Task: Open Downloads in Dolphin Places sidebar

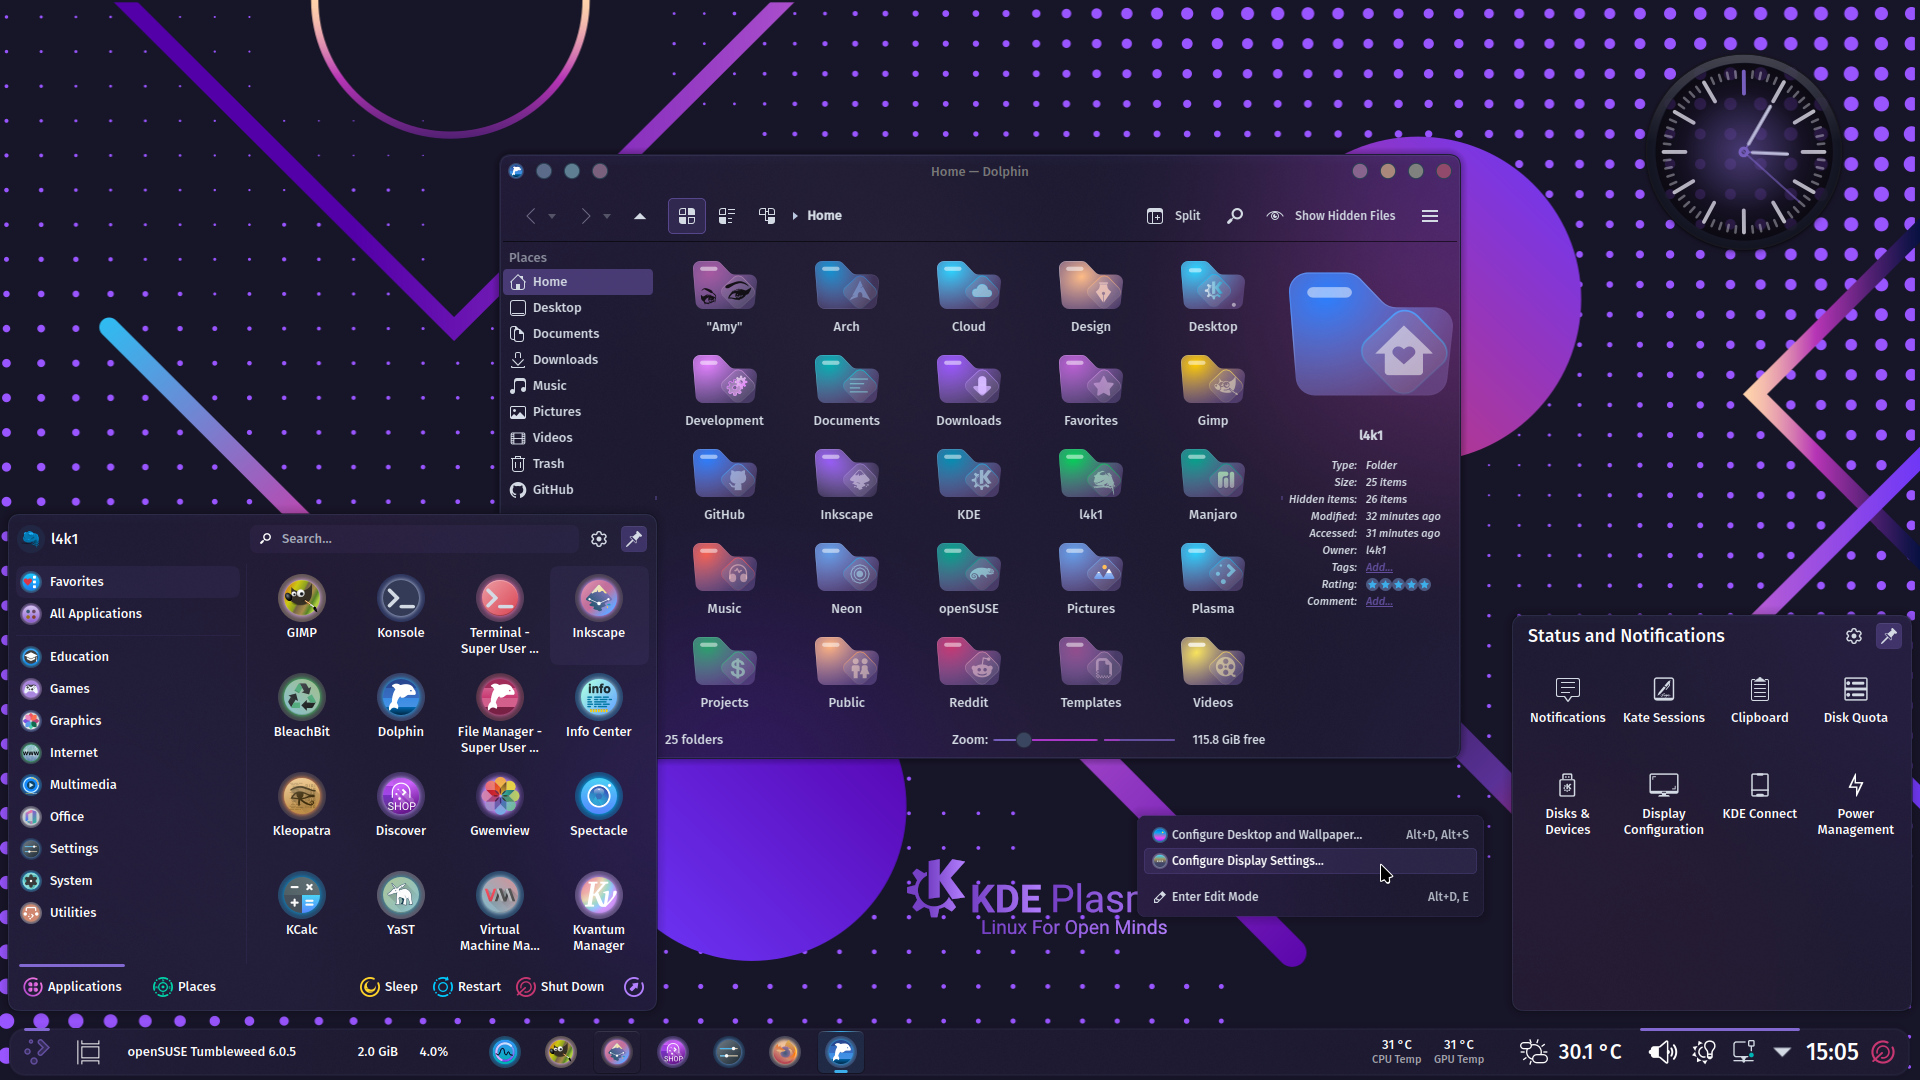Action: (x=578, y=360)
